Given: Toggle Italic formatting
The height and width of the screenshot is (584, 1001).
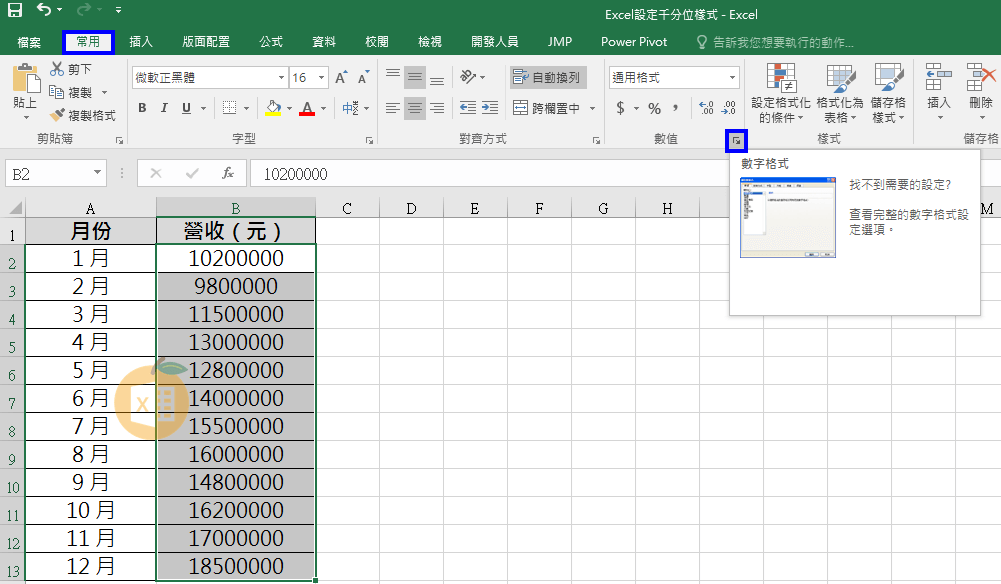Looking at the screenshot, I should 163,108.
